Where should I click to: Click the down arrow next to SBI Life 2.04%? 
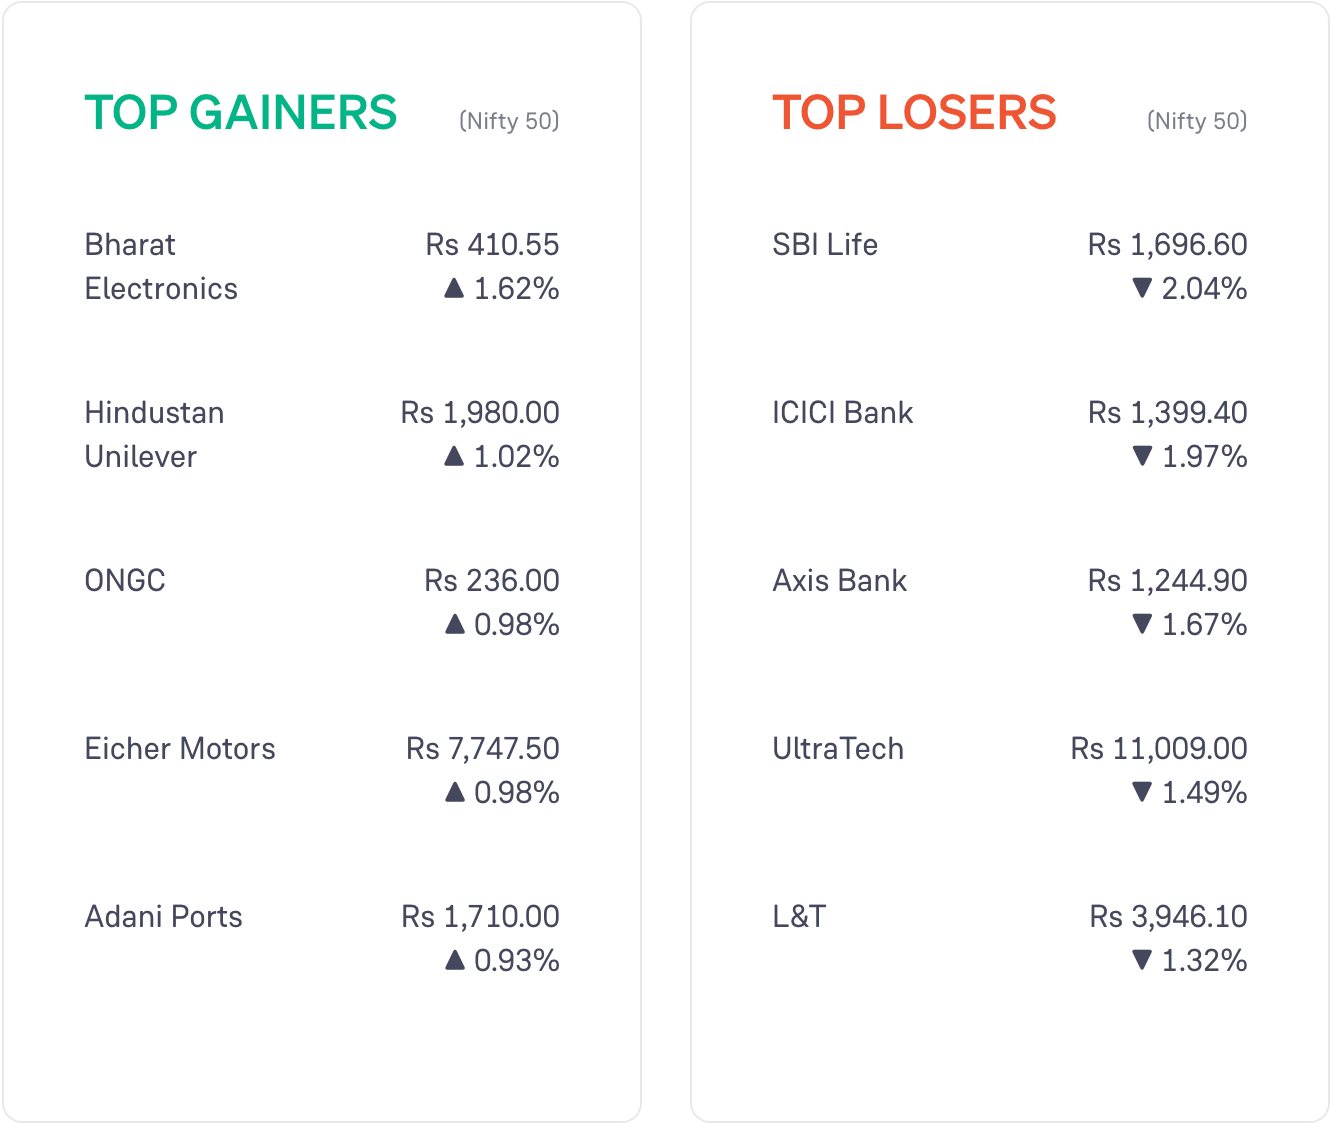tap(1142, 288)
